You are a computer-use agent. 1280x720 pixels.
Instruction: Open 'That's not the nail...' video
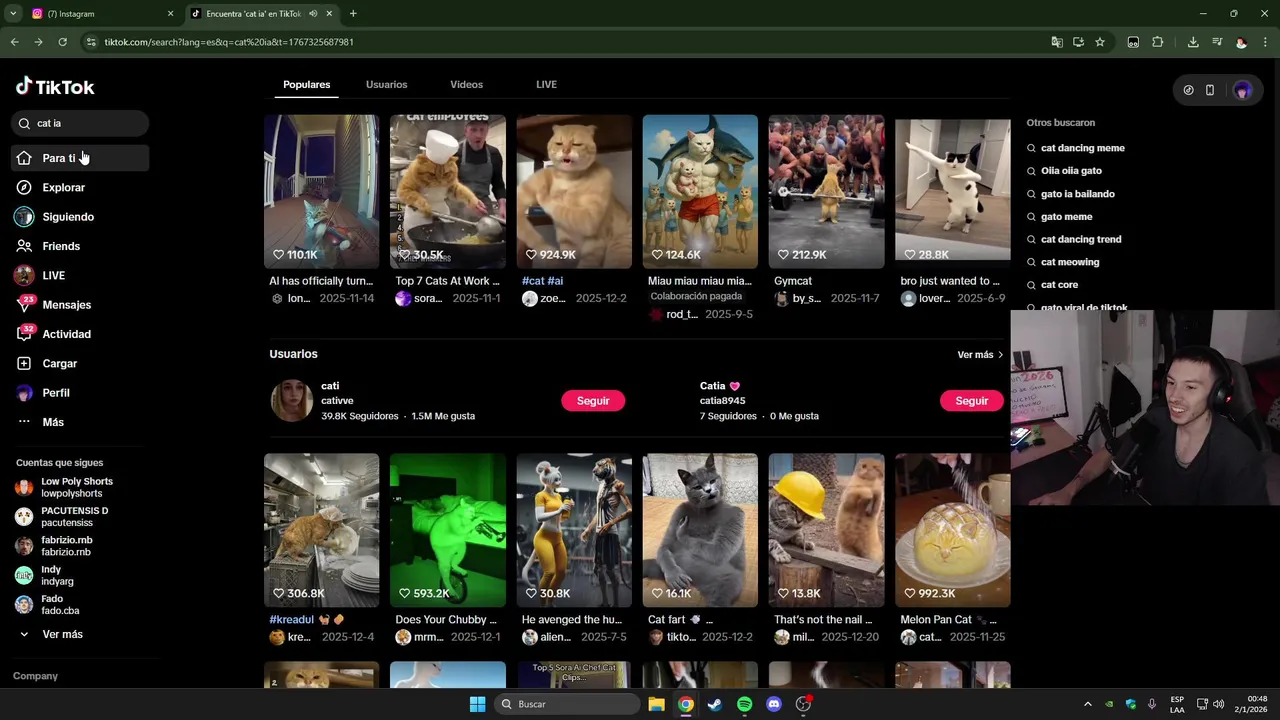point(826,530)
